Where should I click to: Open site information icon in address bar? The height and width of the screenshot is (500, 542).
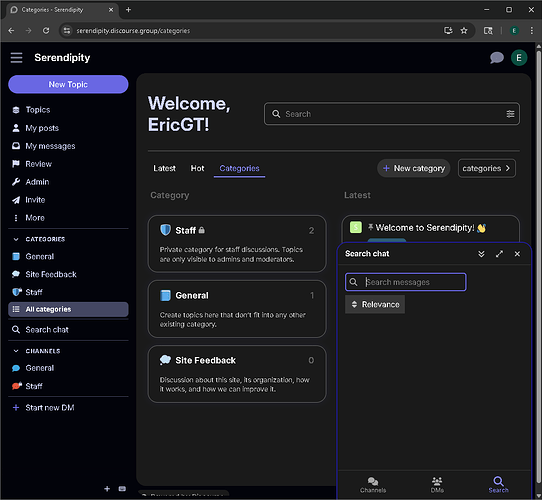[67, 31]
